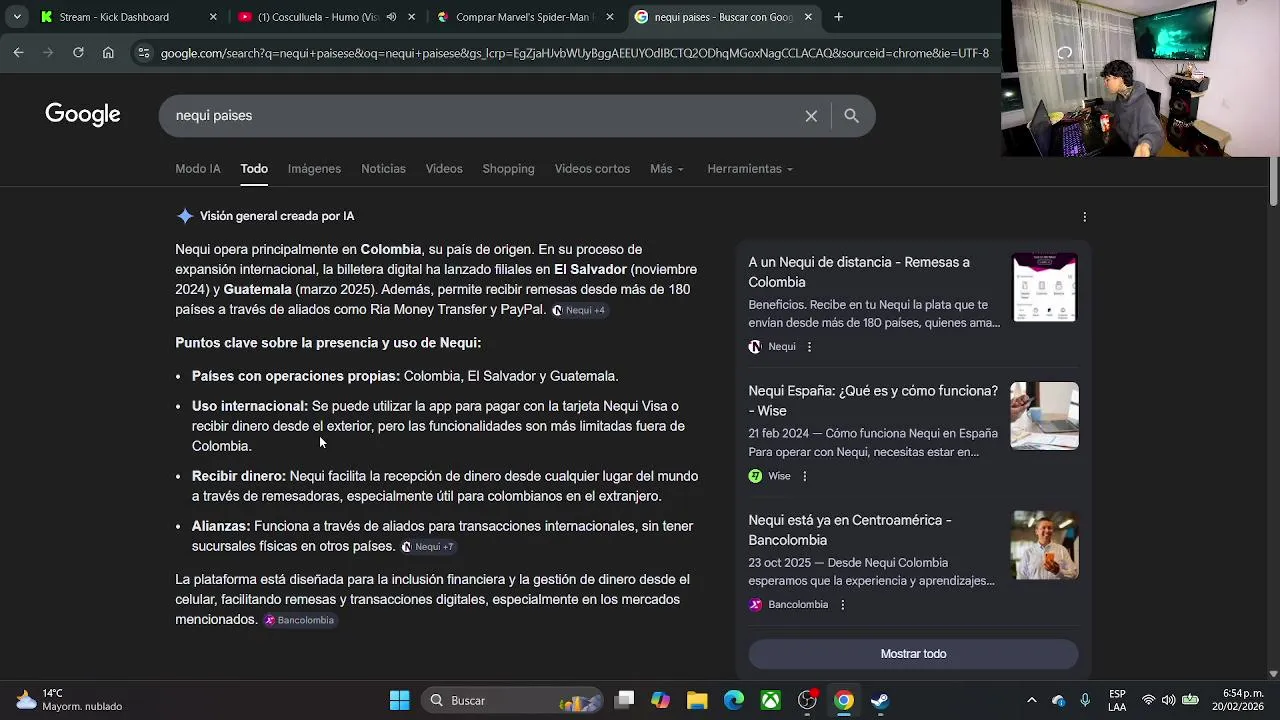This screenshot has width=1280, height=720.
Task: Open Microsoft Edge from taskbar
Action: [734, 701]
